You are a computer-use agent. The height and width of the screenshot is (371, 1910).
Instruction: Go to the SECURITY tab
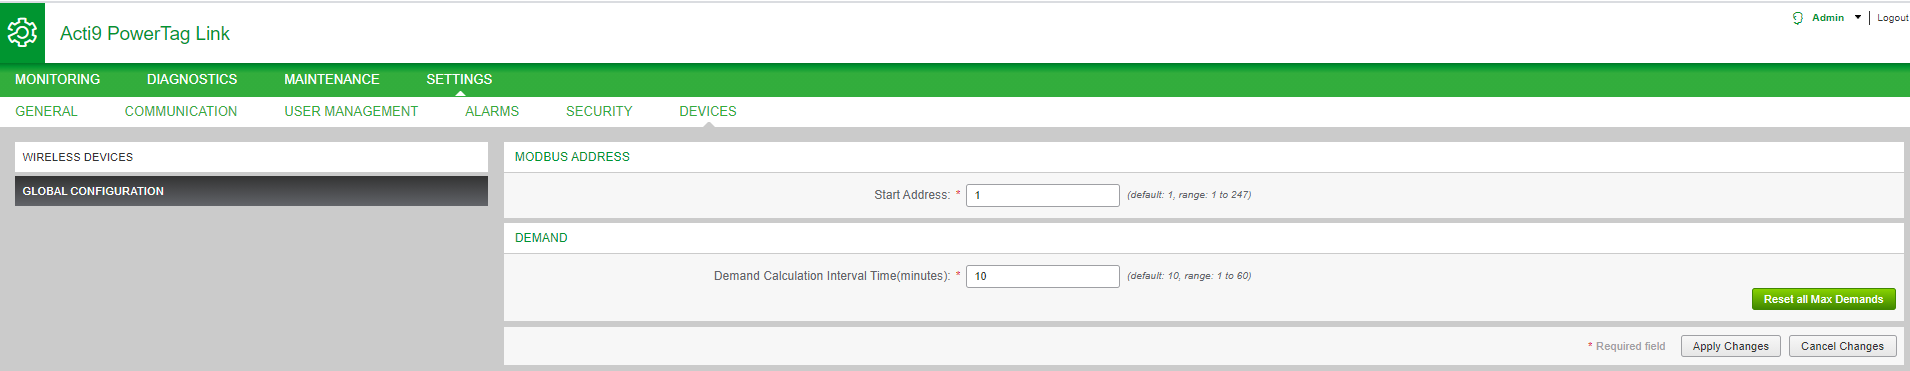click(599, 111)
